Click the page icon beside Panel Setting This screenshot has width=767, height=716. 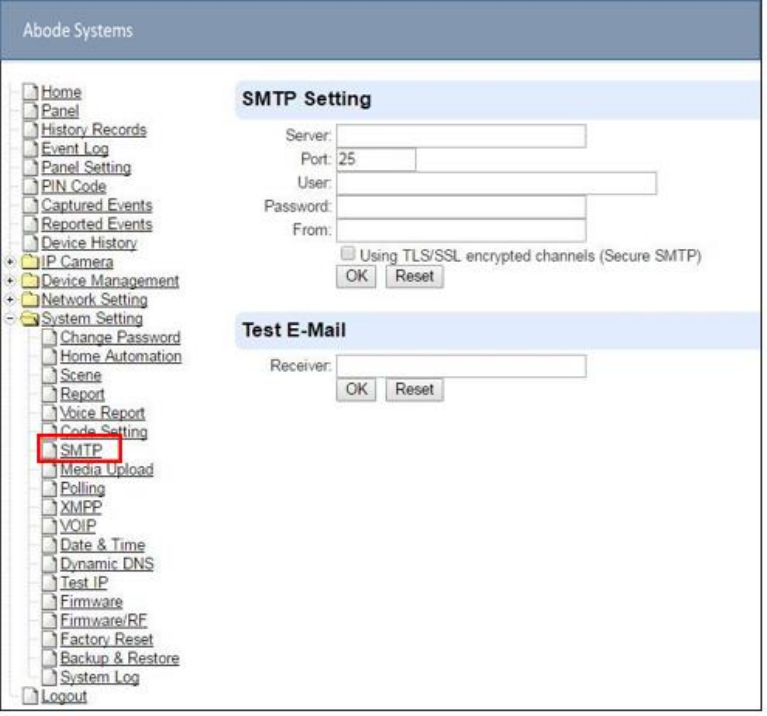(x=30, y=167)
